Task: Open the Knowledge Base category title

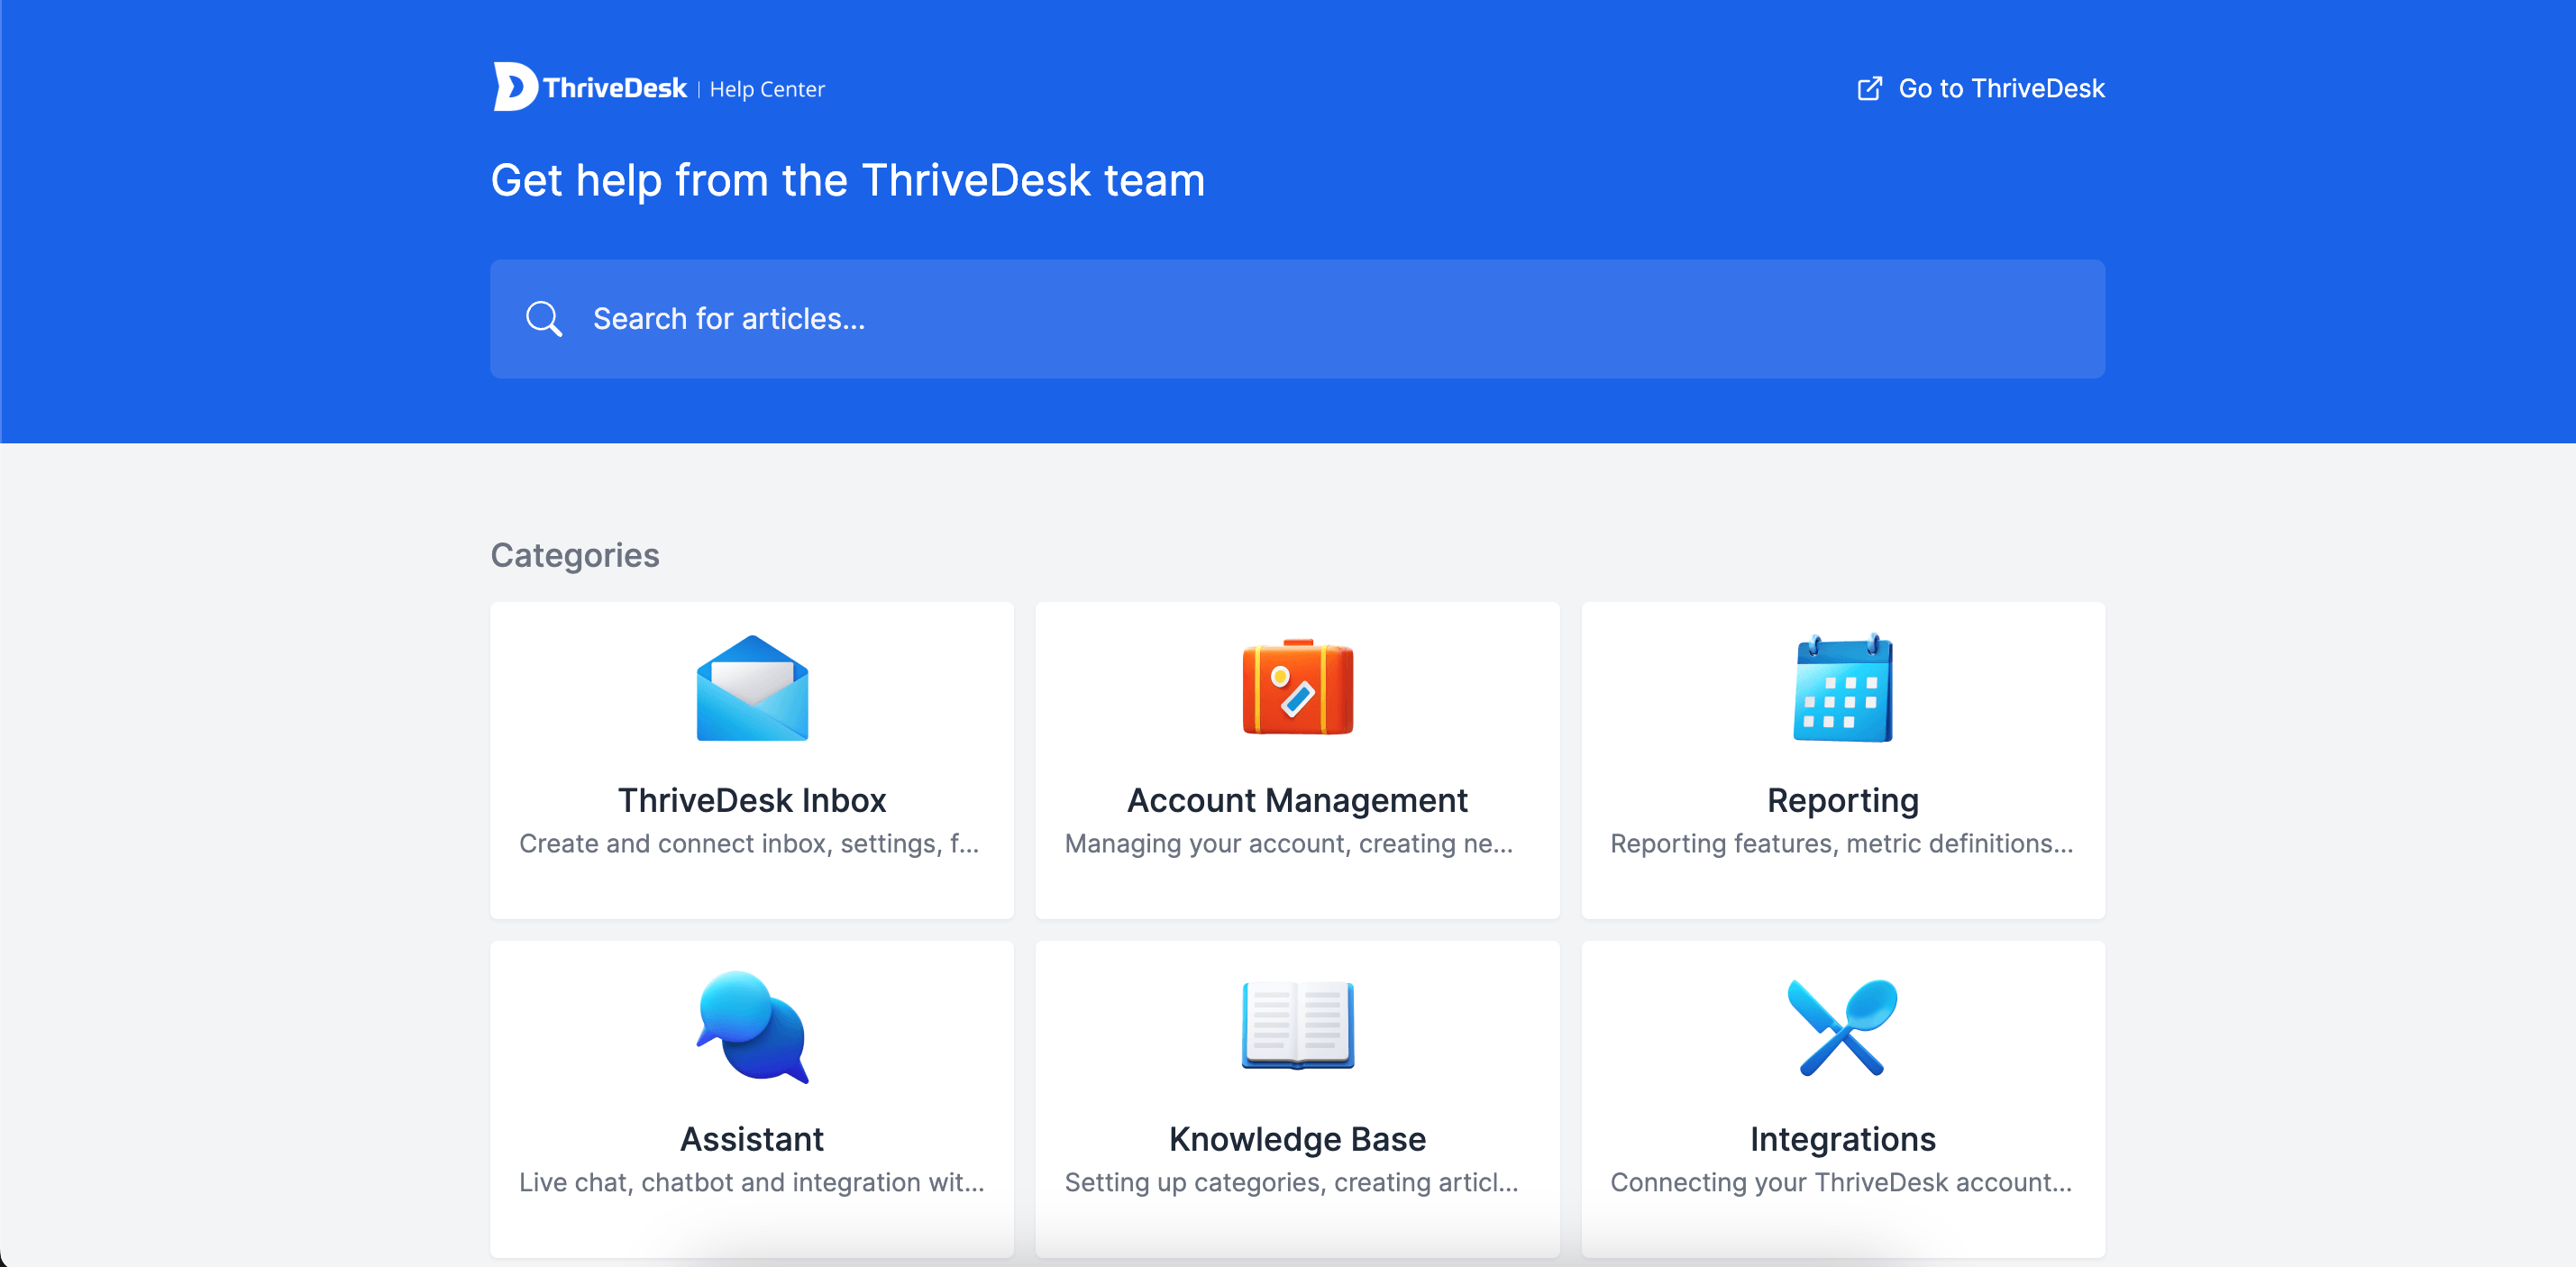Action: pyautogui.click(x=1297, y=1139)
